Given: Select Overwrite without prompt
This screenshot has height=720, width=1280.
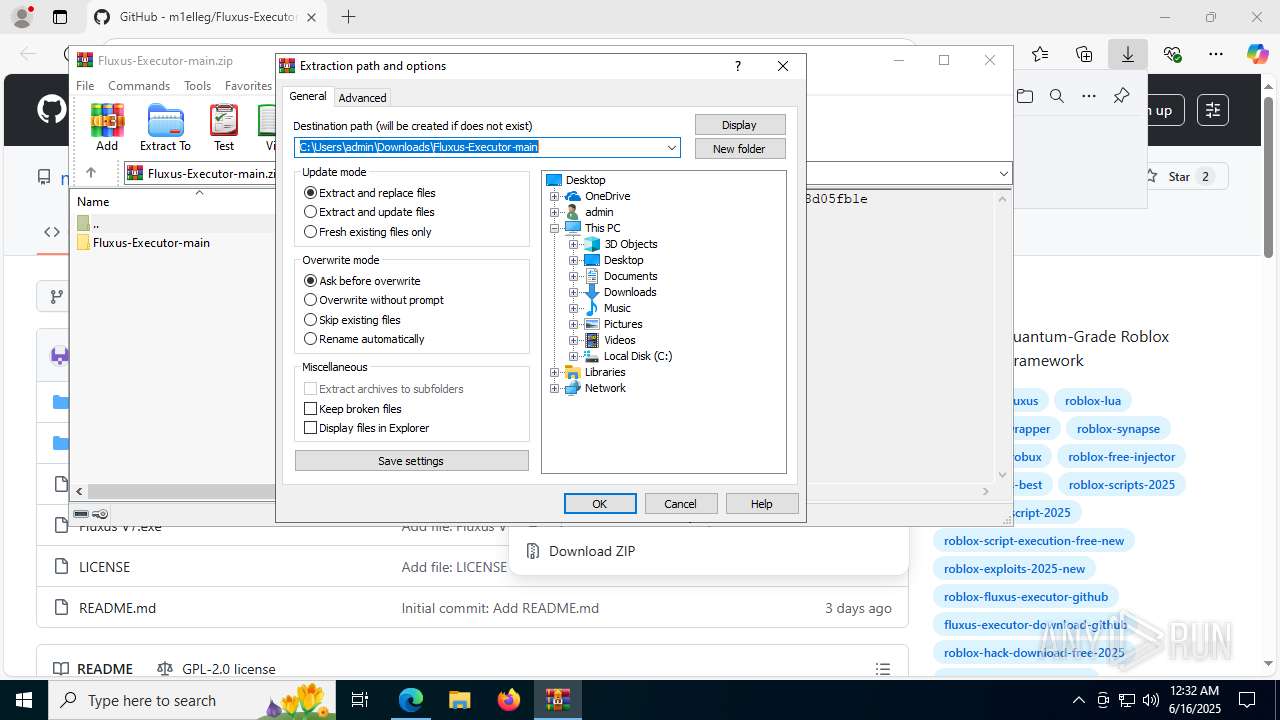Looking at the screenshot, I should pyautogui.click(x=374, y=300).
